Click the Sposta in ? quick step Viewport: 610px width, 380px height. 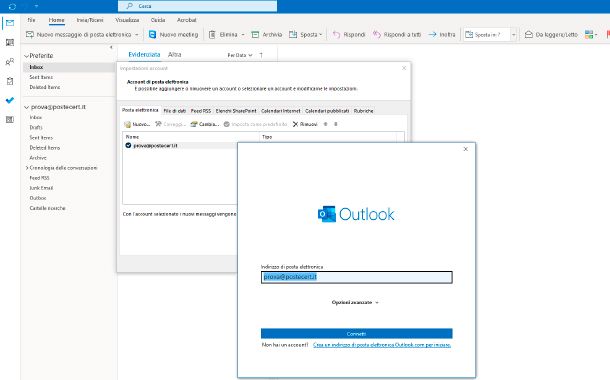tap(486, 35)
